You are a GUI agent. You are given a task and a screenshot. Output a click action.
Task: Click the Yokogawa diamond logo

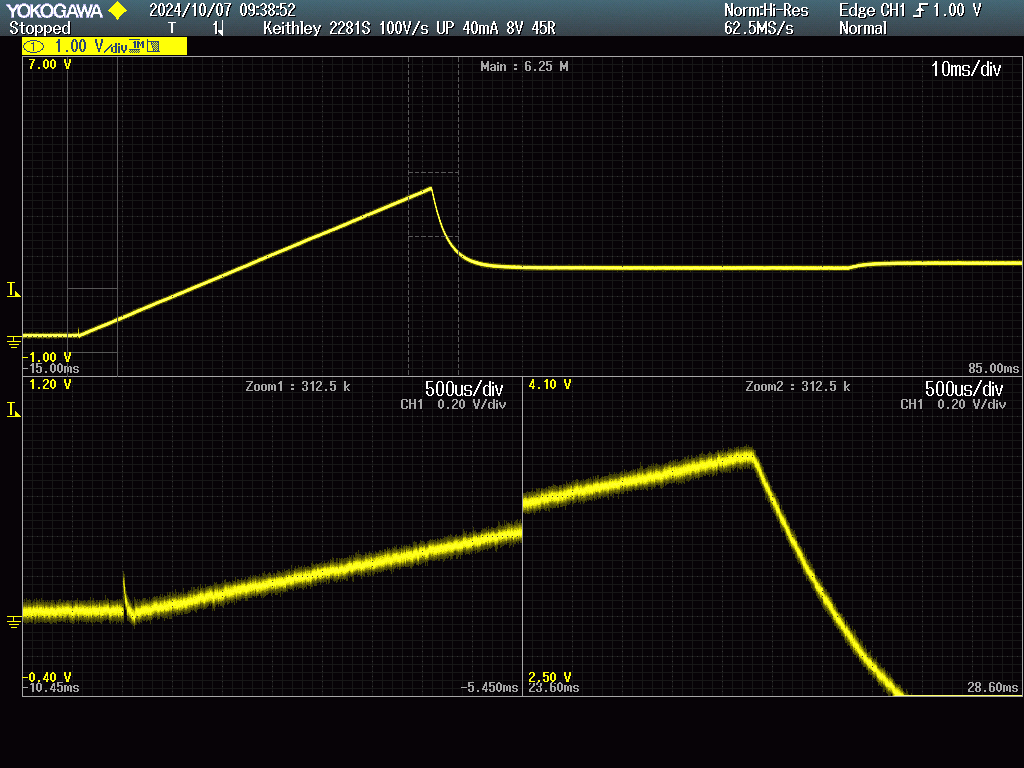117,11
